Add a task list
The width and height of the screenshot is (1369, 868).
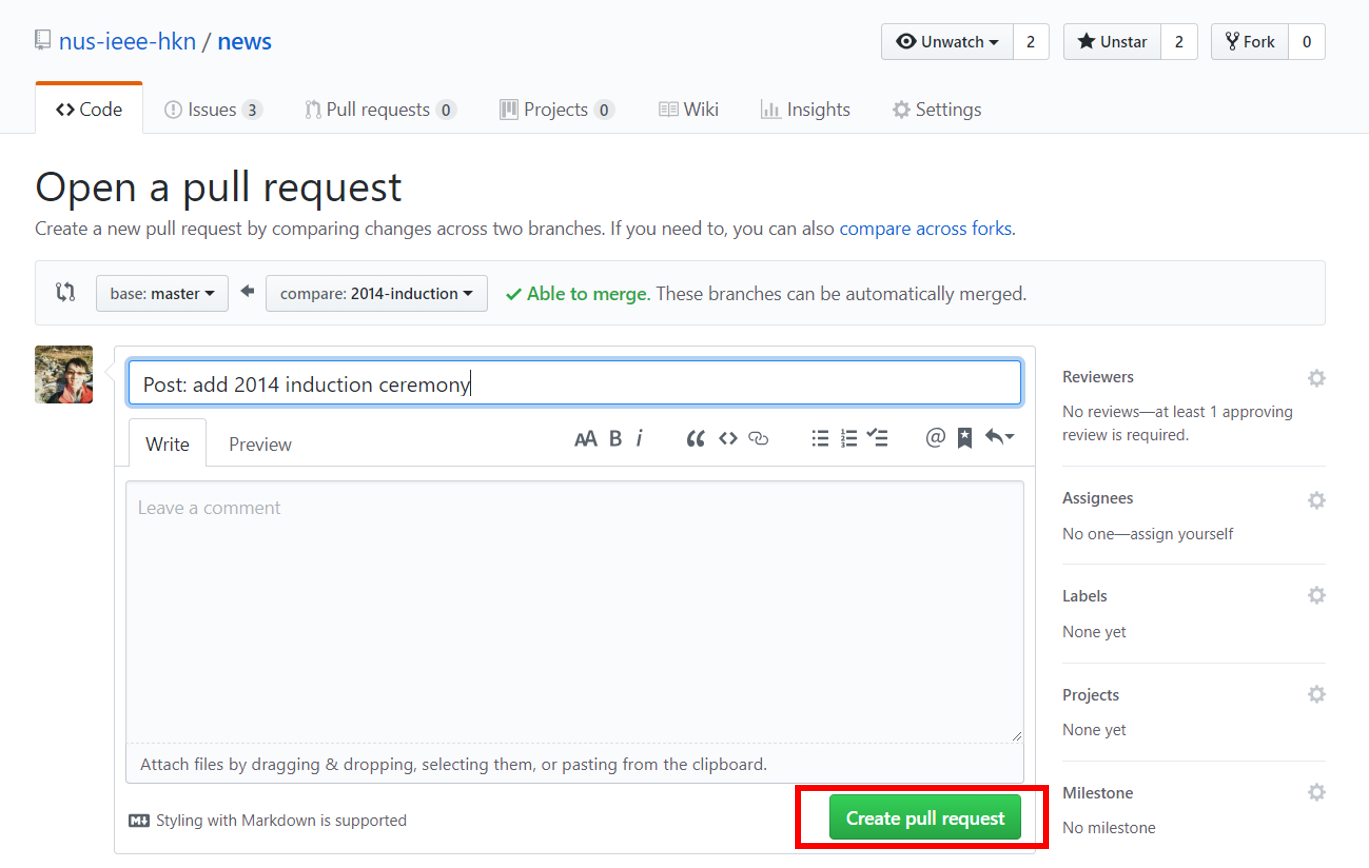coord(877,438)
